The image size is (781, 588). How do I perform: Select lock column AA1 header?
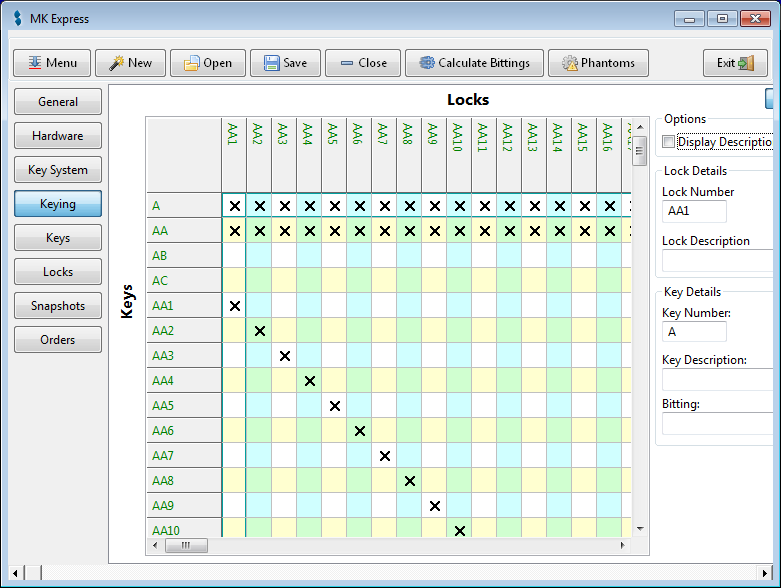point(234,155)
